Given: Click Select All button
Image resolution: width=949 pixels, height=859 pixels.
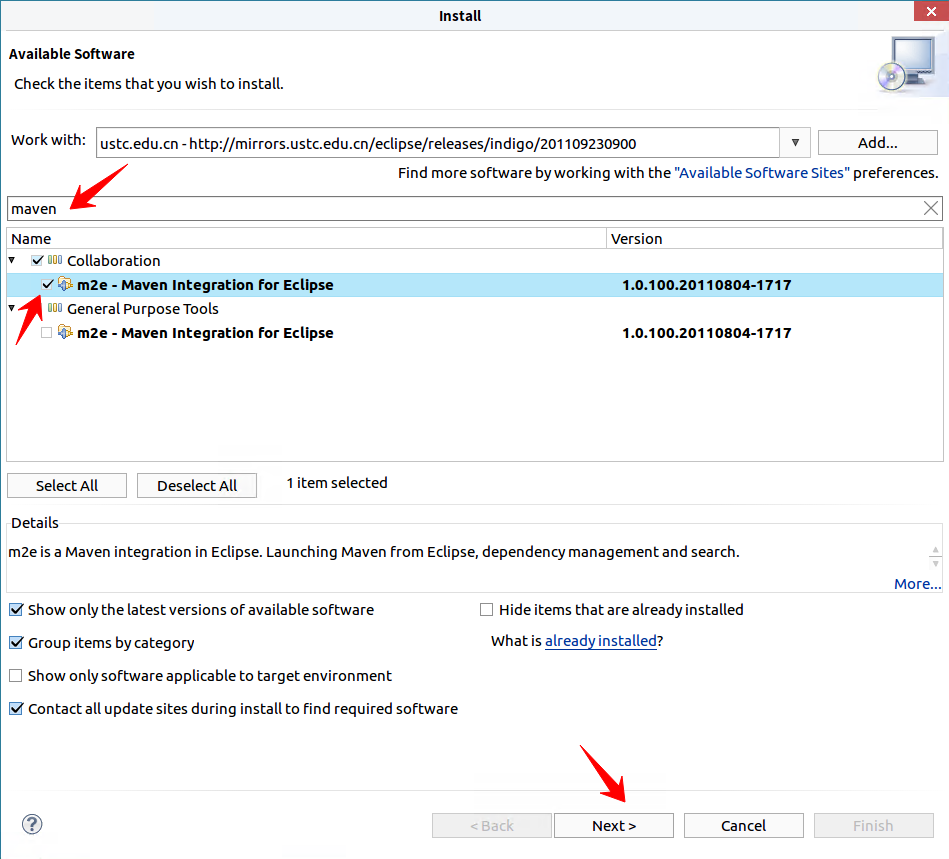Looking at the screenshot, I should 67,485.
